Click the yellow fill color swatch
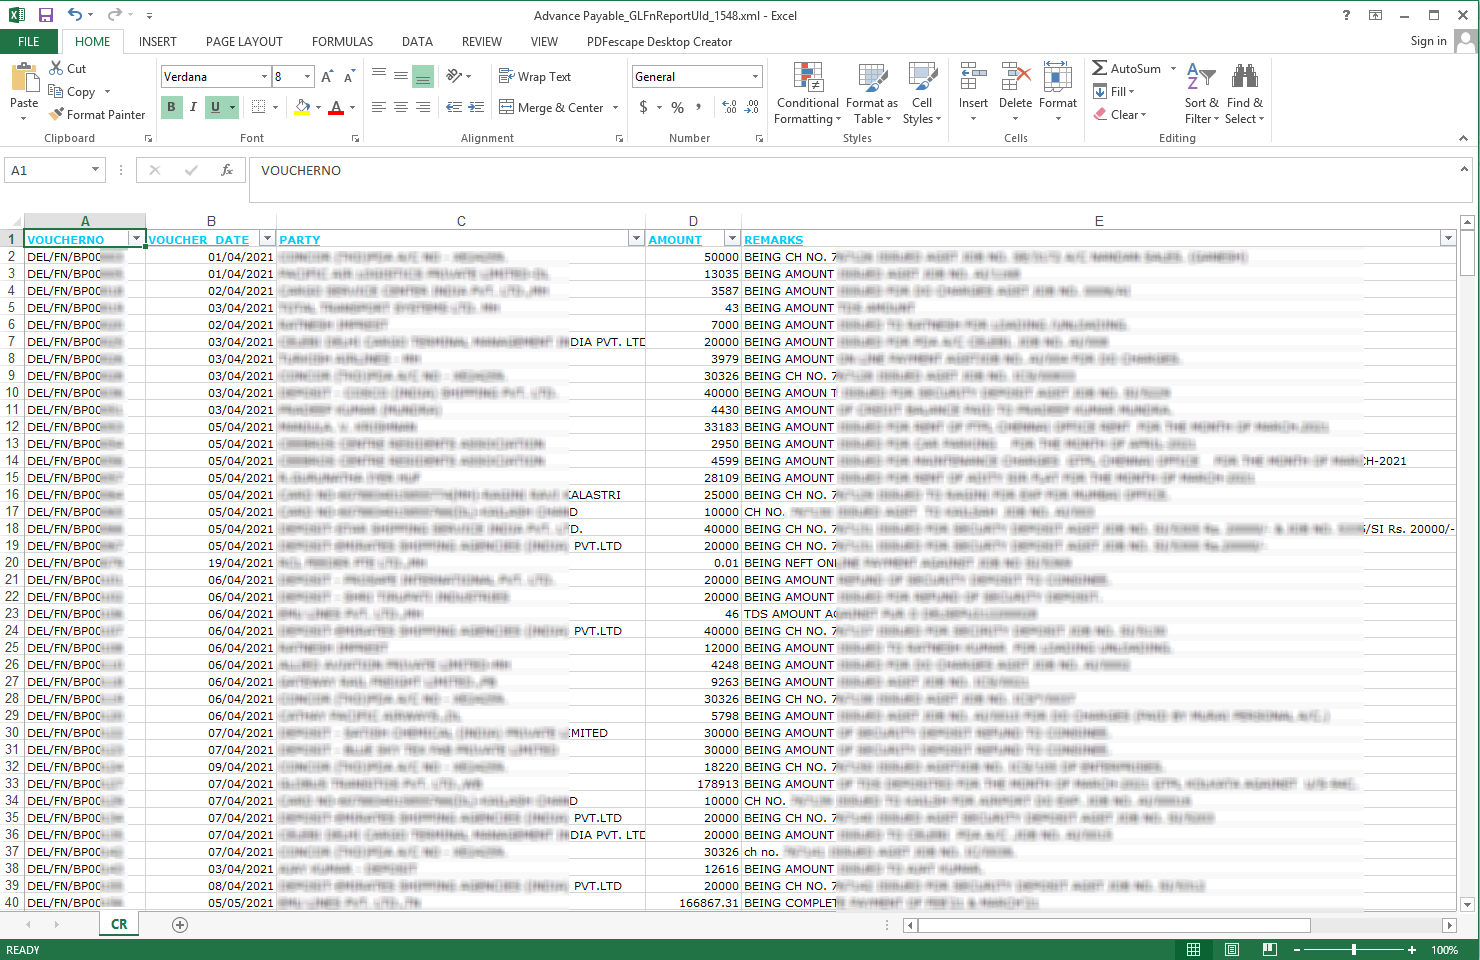Screen dimensions: 1480x960 (x=302, y=107)
